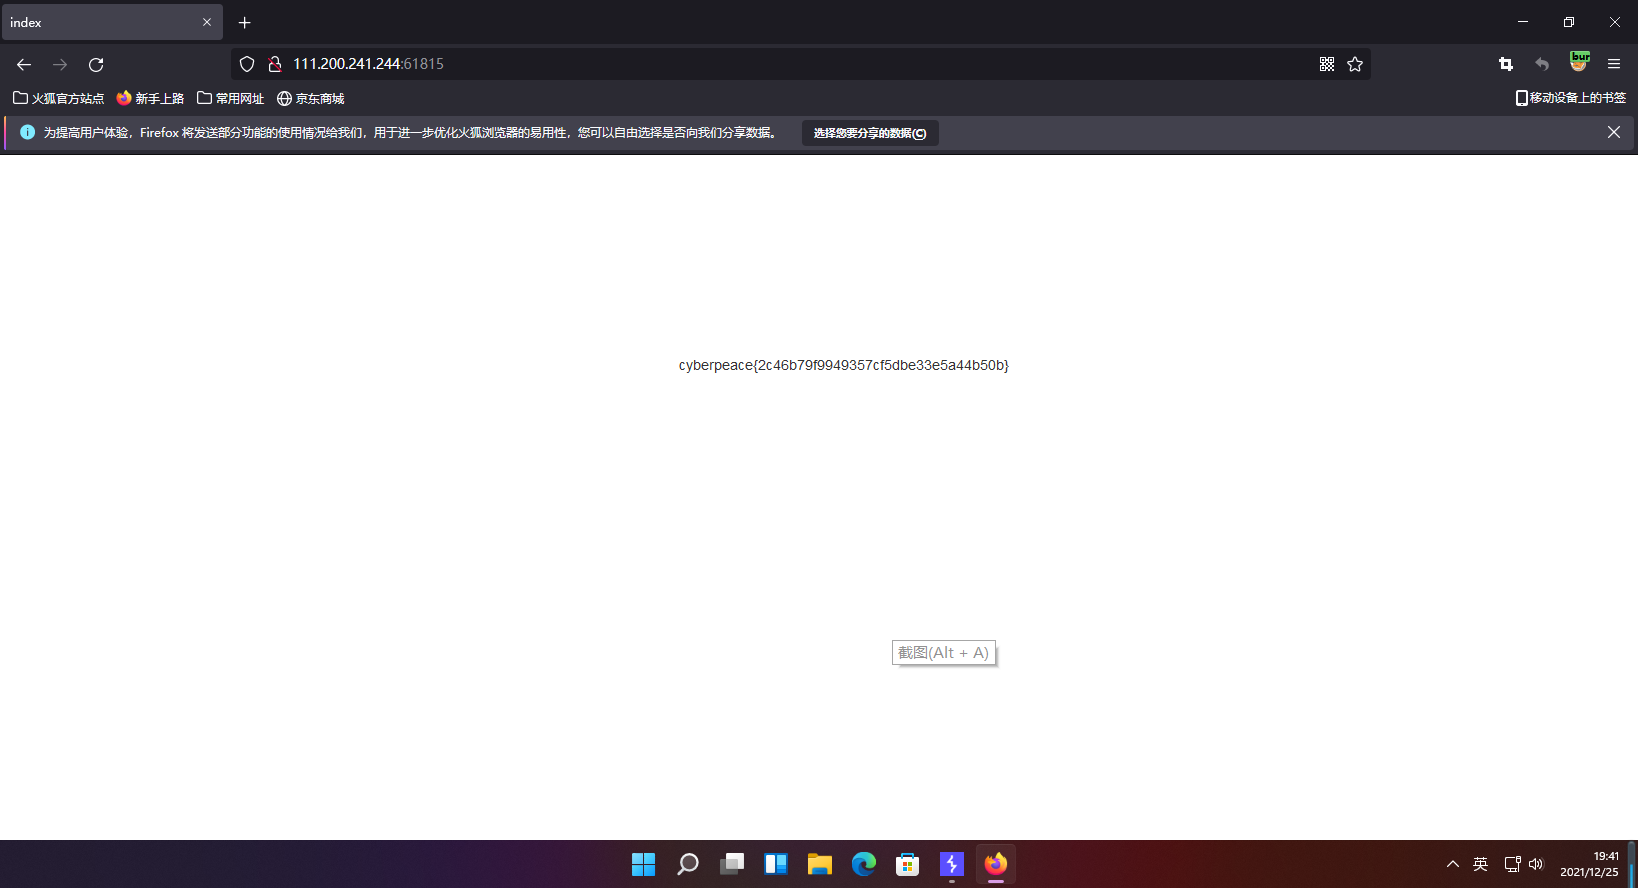
Task: Click the 截图(Alt + A) tooltip
Action: [944, 653]
